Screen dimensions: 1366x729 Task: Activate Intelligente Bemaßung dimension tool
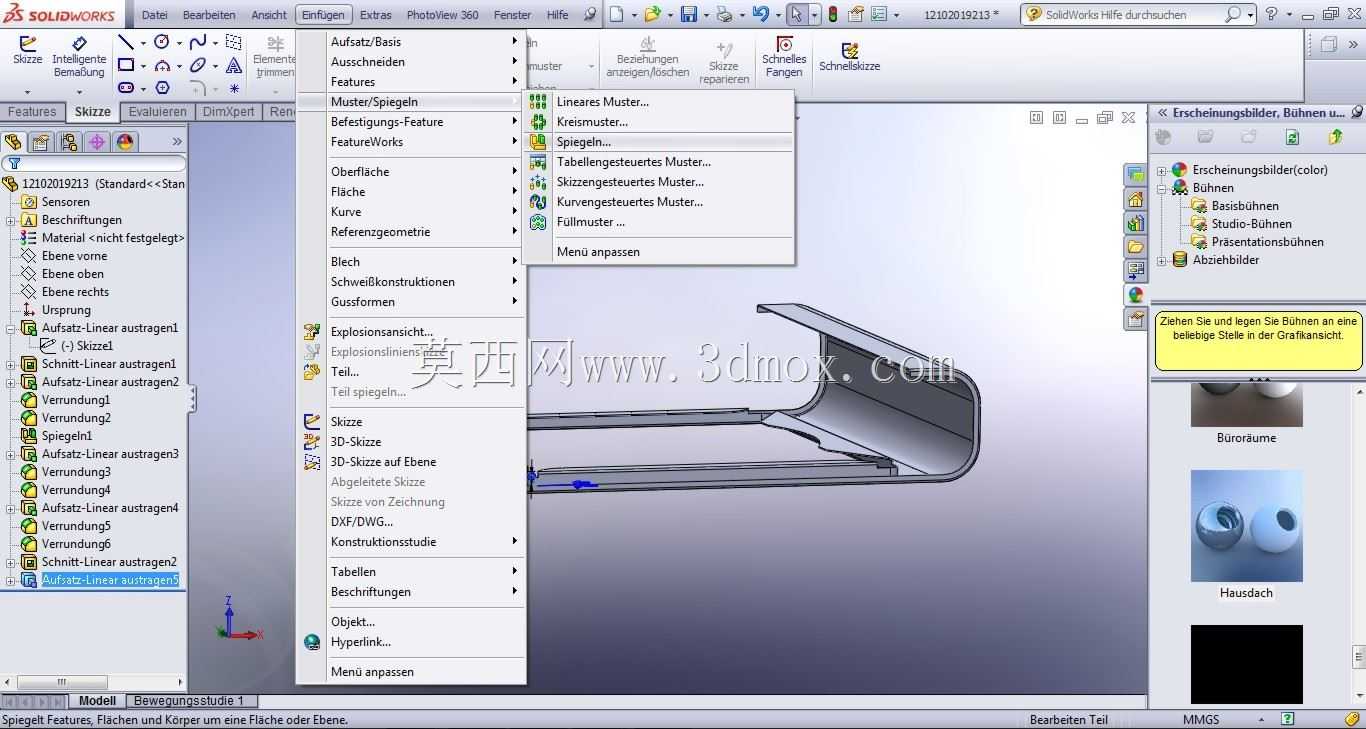(x=79, y=57)
